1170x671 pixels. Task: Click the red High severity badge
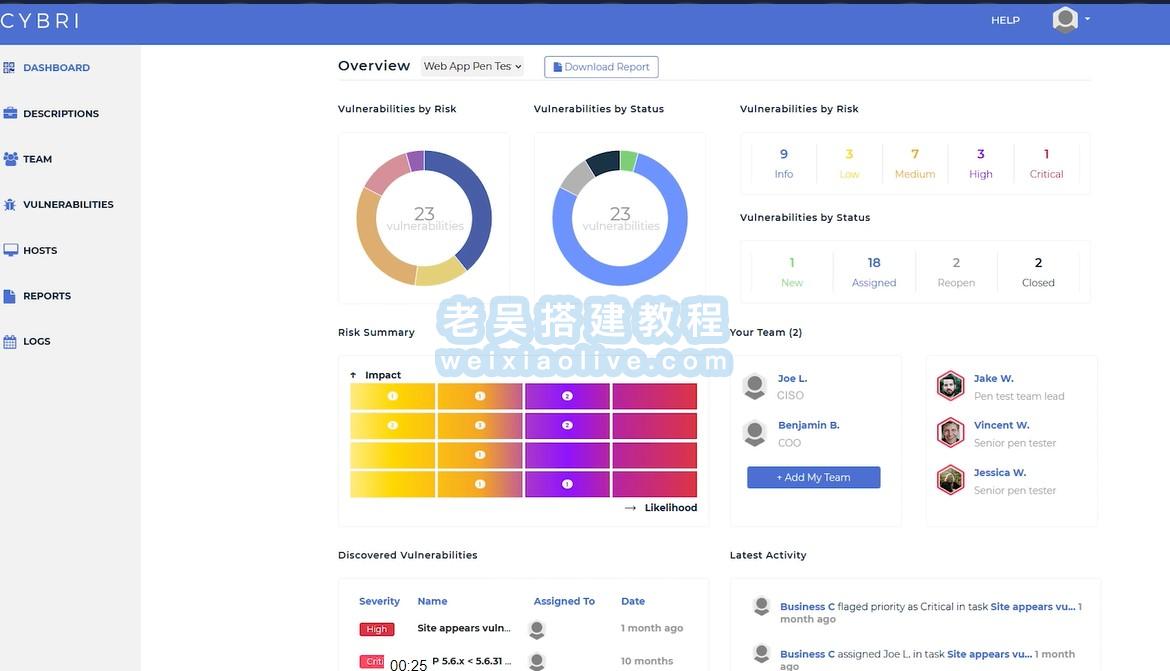[377, 629]
